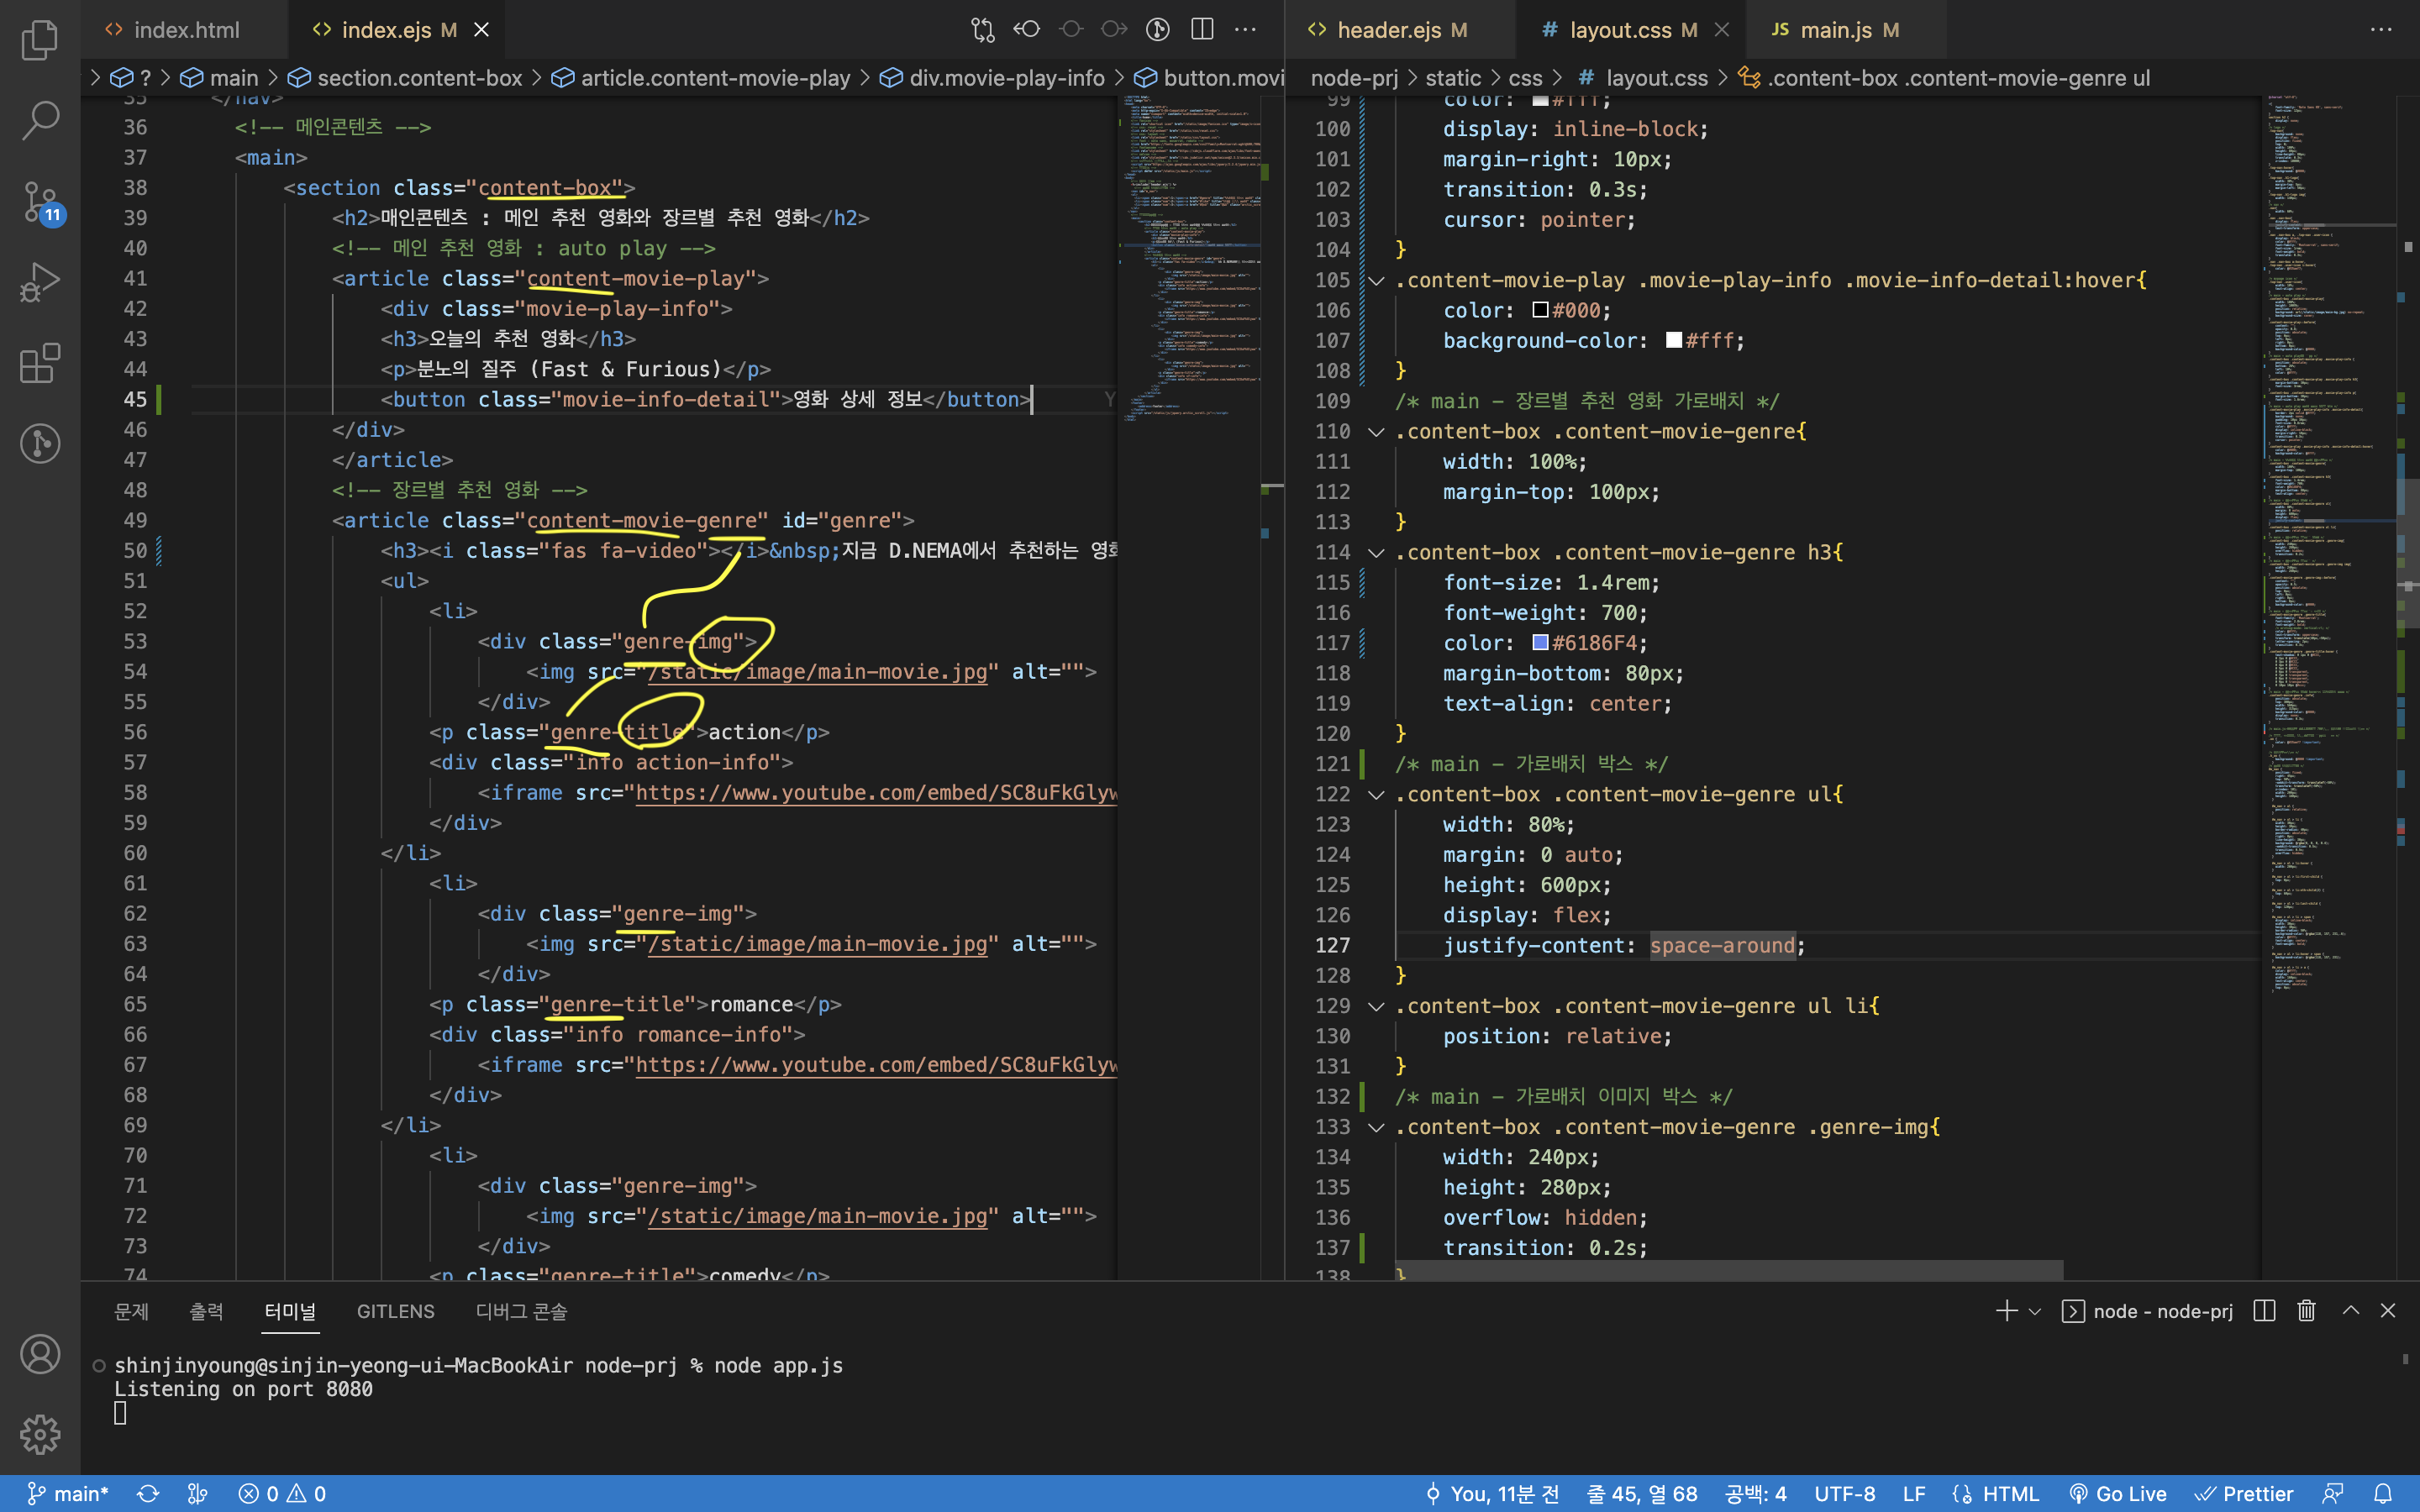Open the Explorer view in the activity bar
The width and height of the screenshot is (2420, 1512).
[40, 40]
